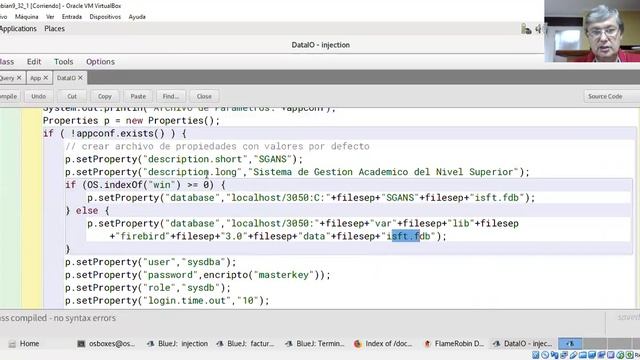The height and width of the screenshot is (360, 640).
Task: Open VirtualBox Dispositivos menu
Action: point(105,17)
